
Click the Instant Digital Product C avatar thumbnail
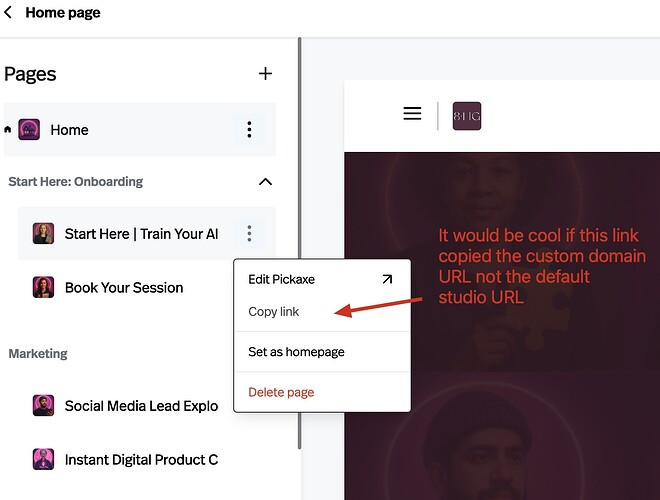tap(43, 459)
